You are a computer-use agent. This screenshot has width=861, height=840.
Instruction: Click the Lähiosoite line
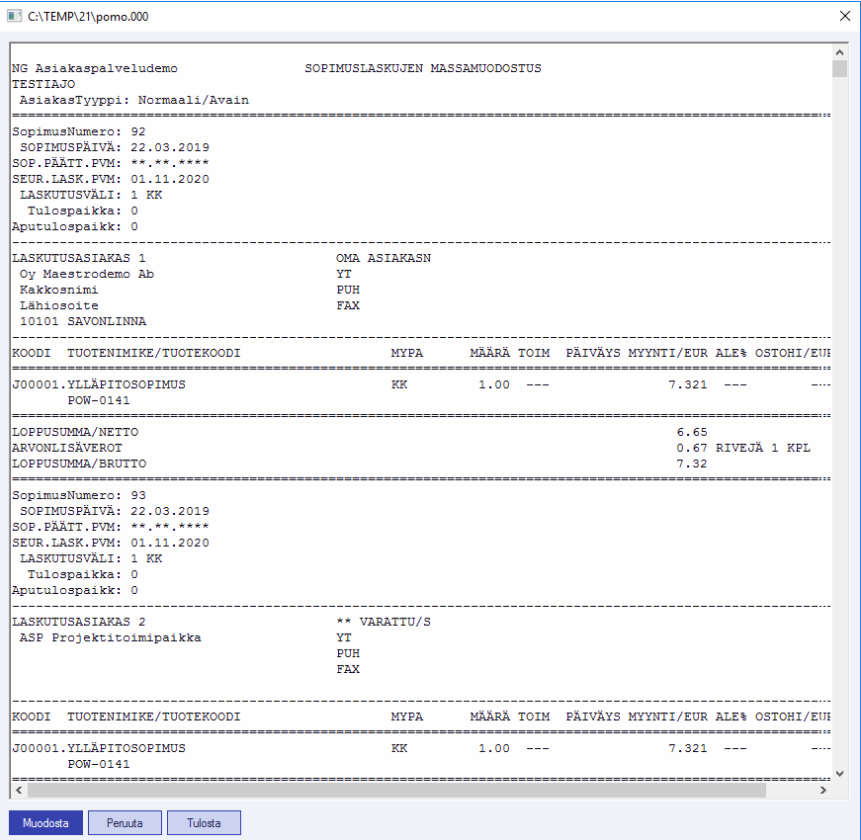[59, 305]
